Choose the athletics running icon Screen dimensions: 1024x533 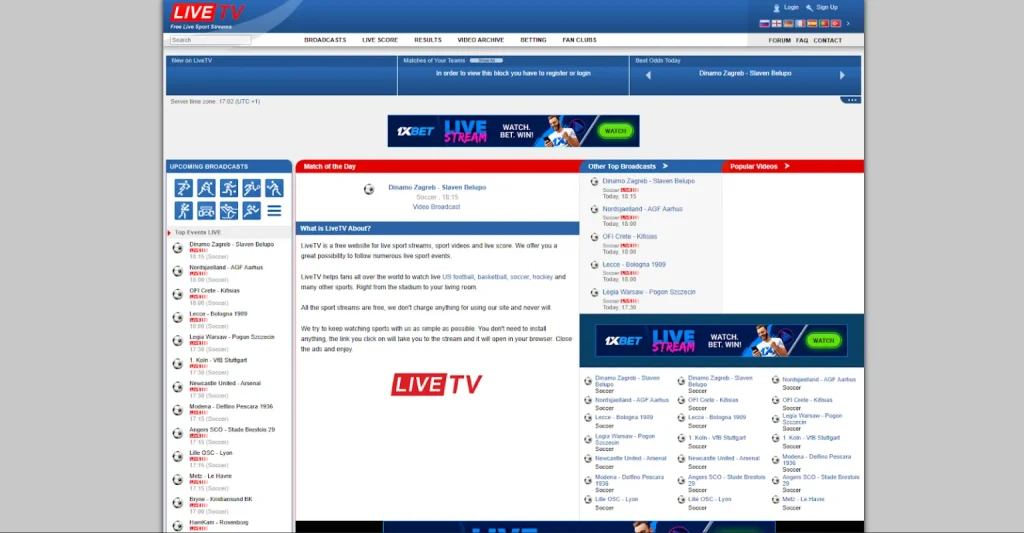point(251,211)
